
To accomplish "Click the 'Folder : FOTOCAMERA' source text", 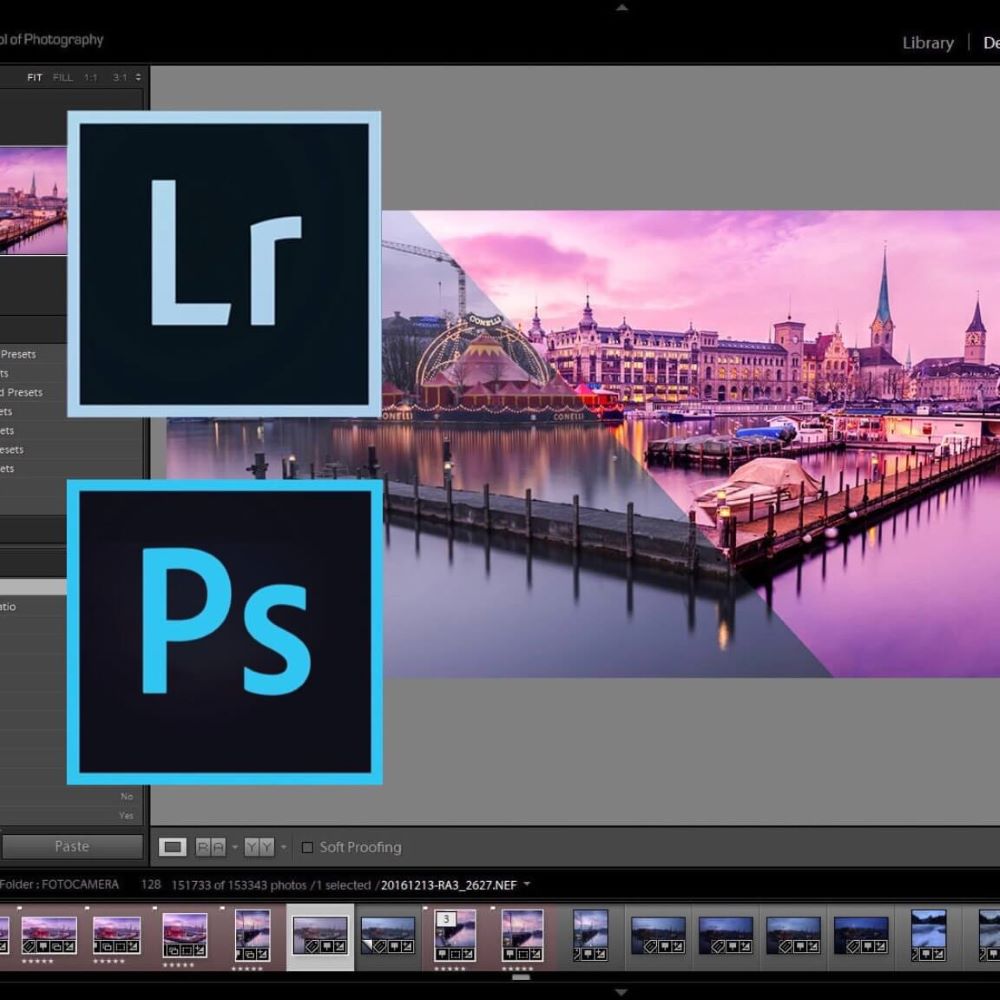I will coord(59,885).
